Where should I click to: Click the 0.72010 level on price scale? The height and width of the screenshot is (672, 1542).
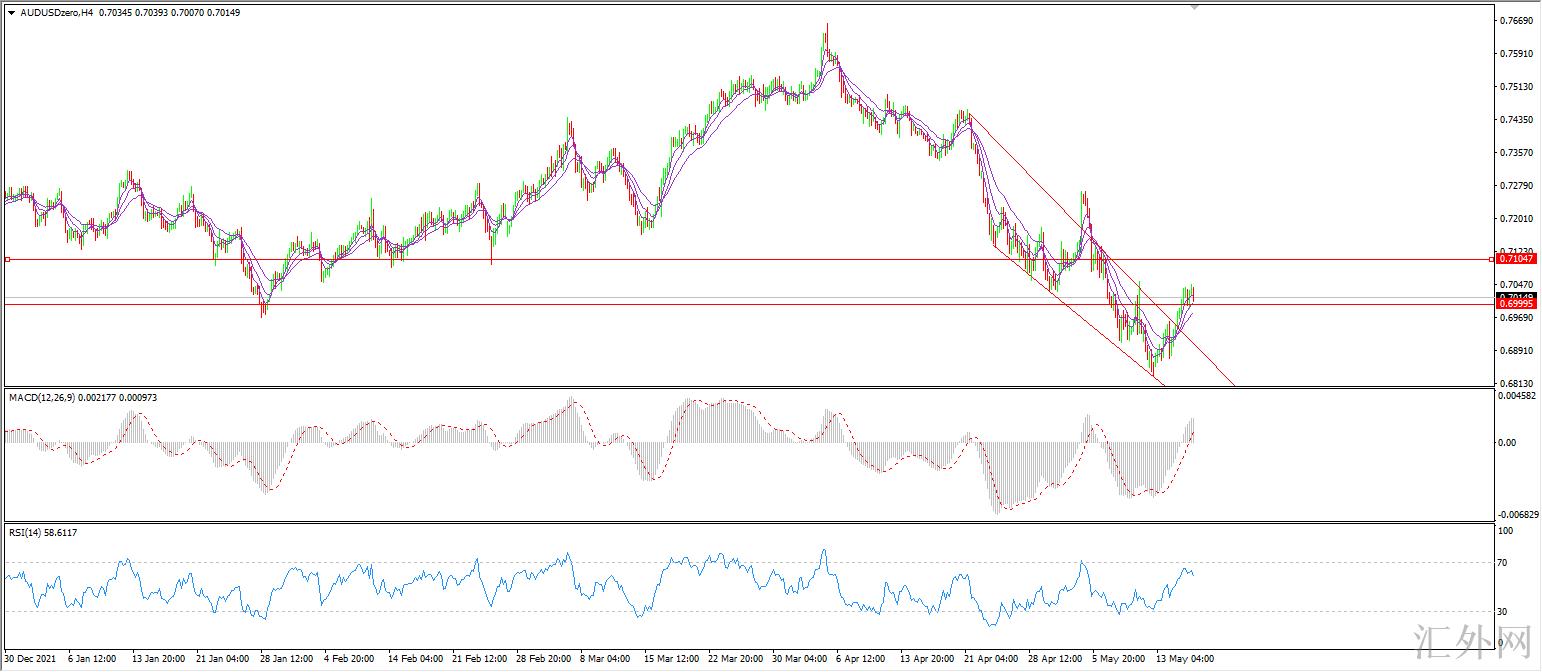(x=1518, y=218)
